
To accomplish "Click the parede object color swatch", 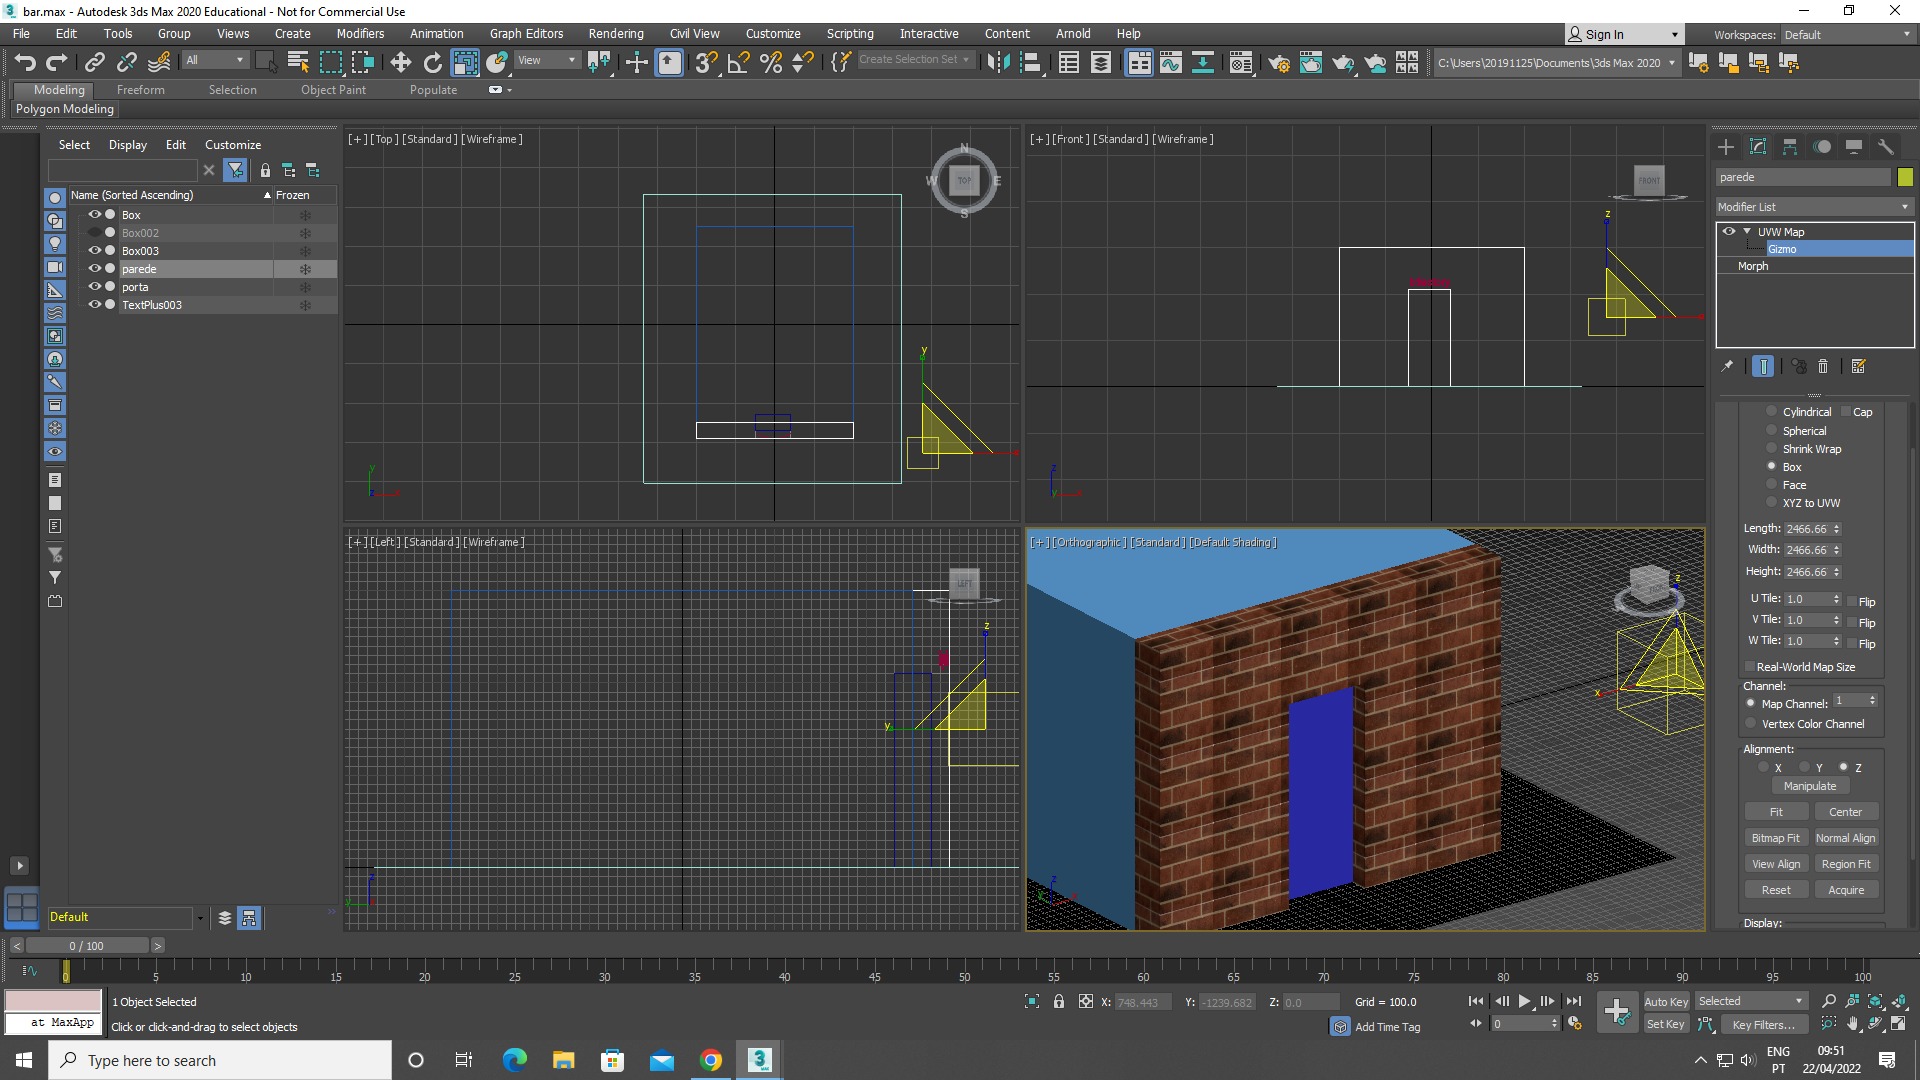I will 1905,177.
